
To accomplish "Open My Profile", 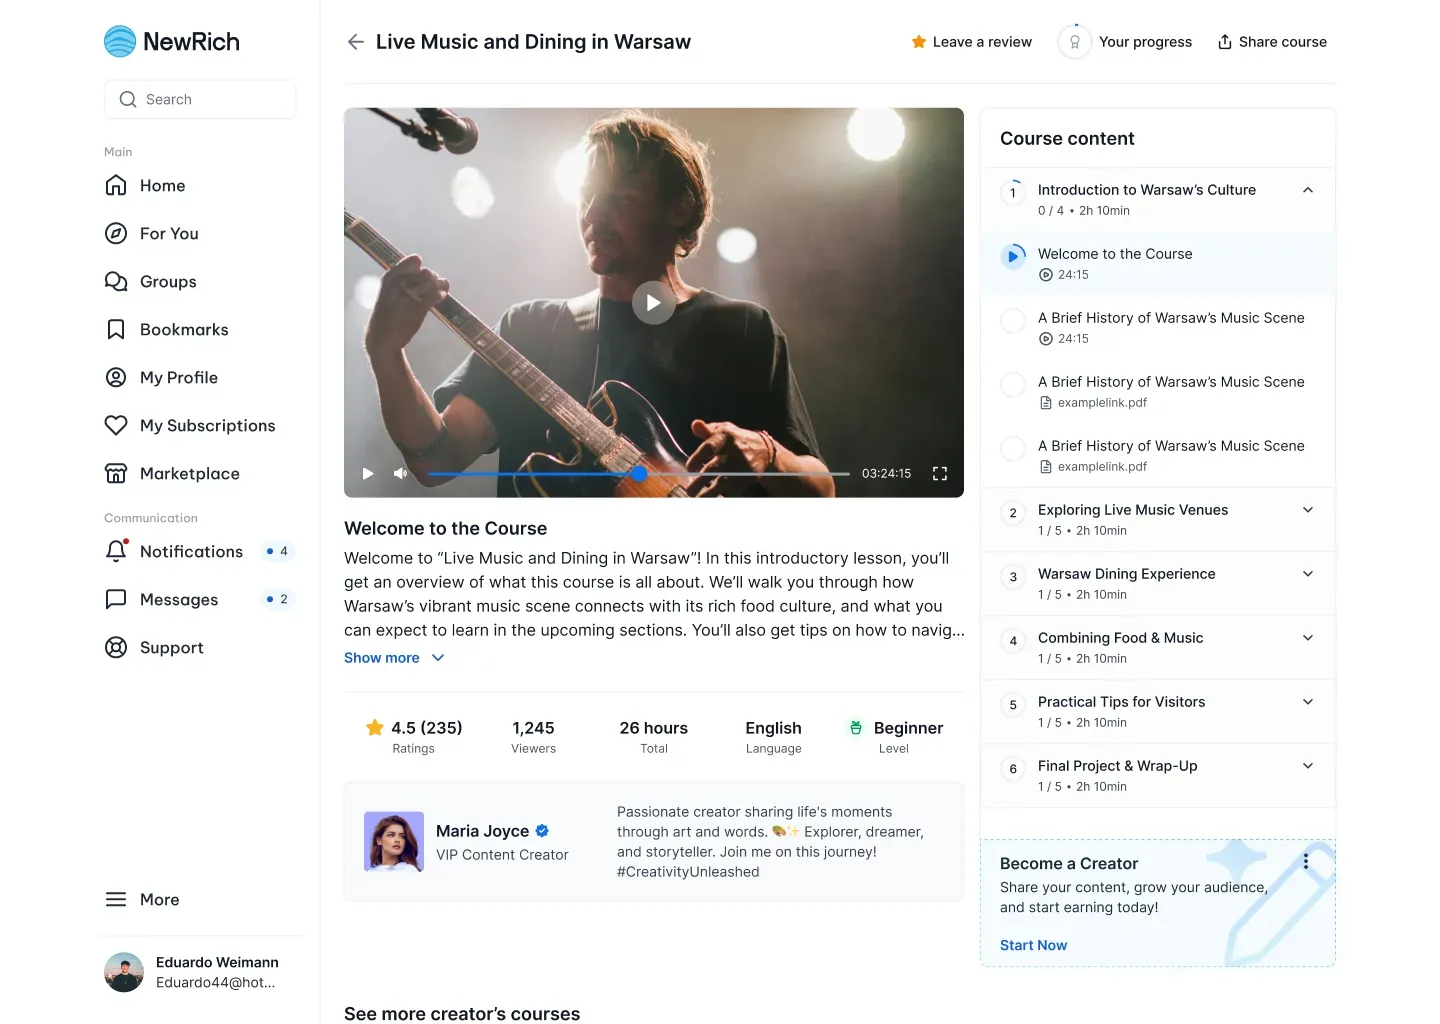I will (x=179, y=377).
